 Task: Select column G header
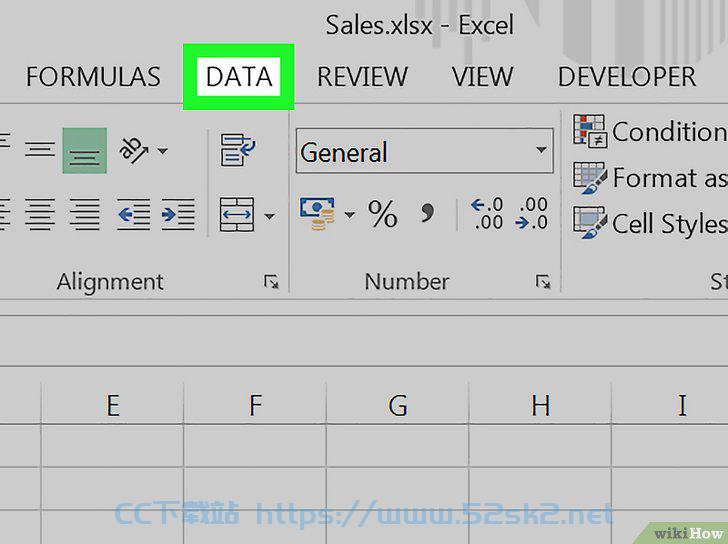tap(397, 405)
